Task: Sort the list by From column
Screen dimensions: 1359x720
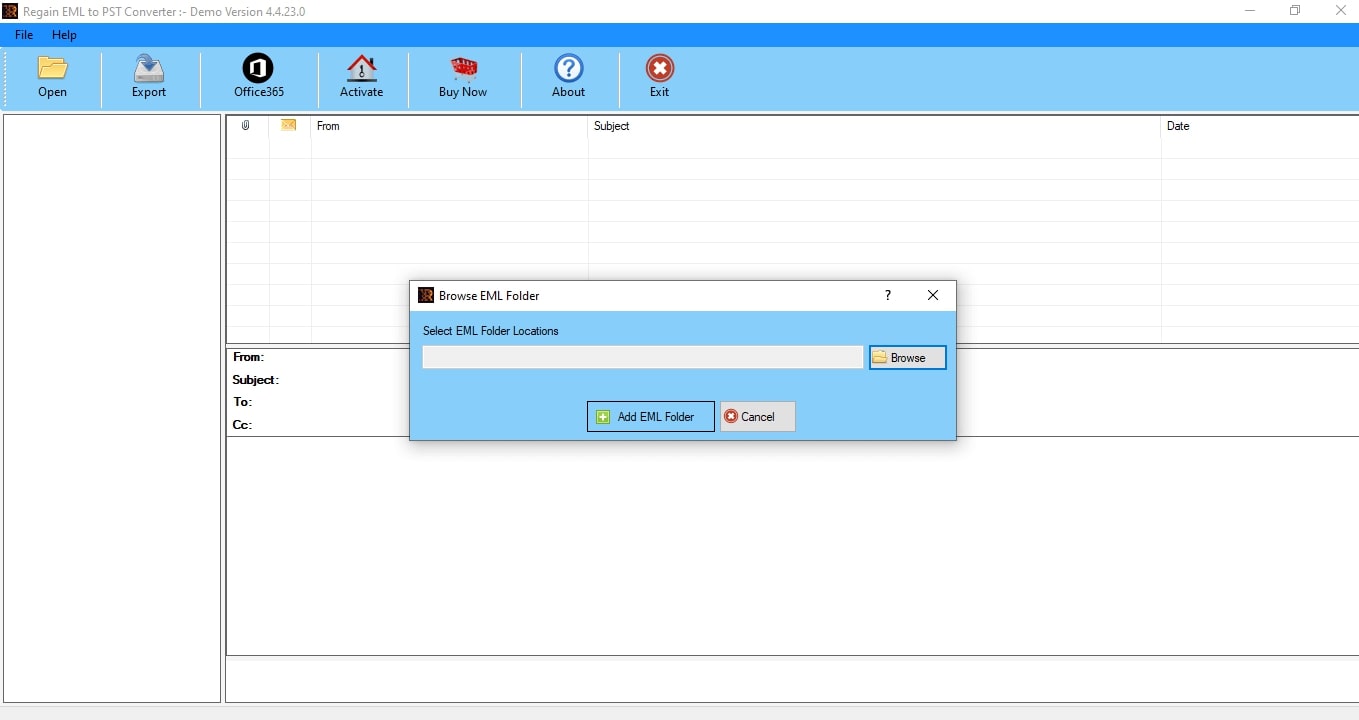Action: coord(449,126)
